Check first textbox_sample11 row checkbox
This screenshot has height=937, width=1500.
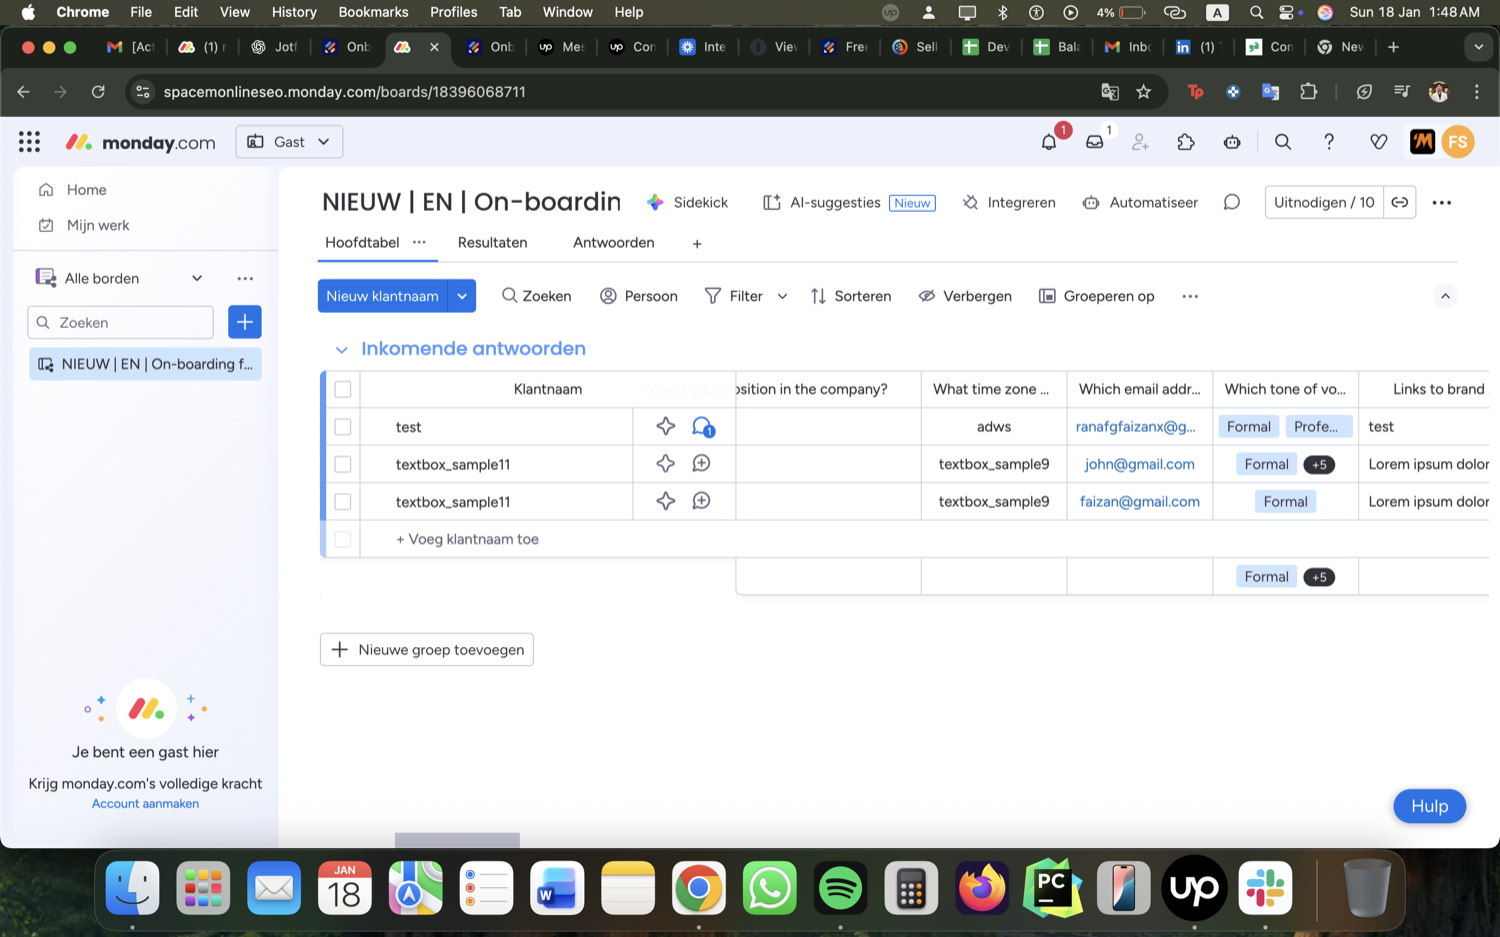coord(343,464)
